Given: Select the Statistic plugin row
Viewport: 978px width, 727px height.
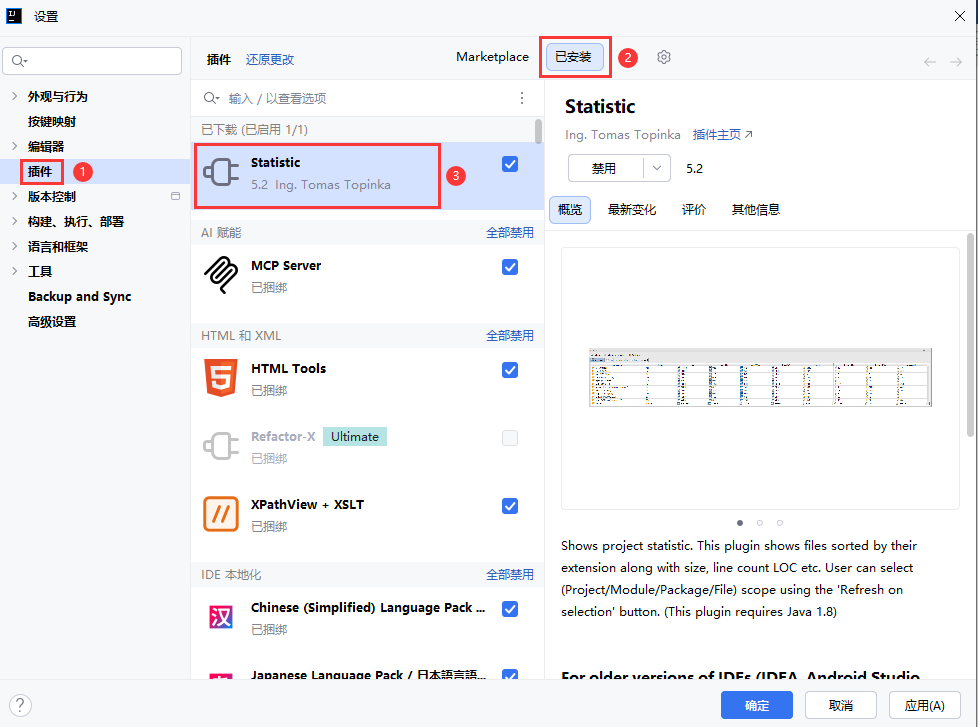Looking at the screenshot, I should pyautogui.click(x=368, y=176).
